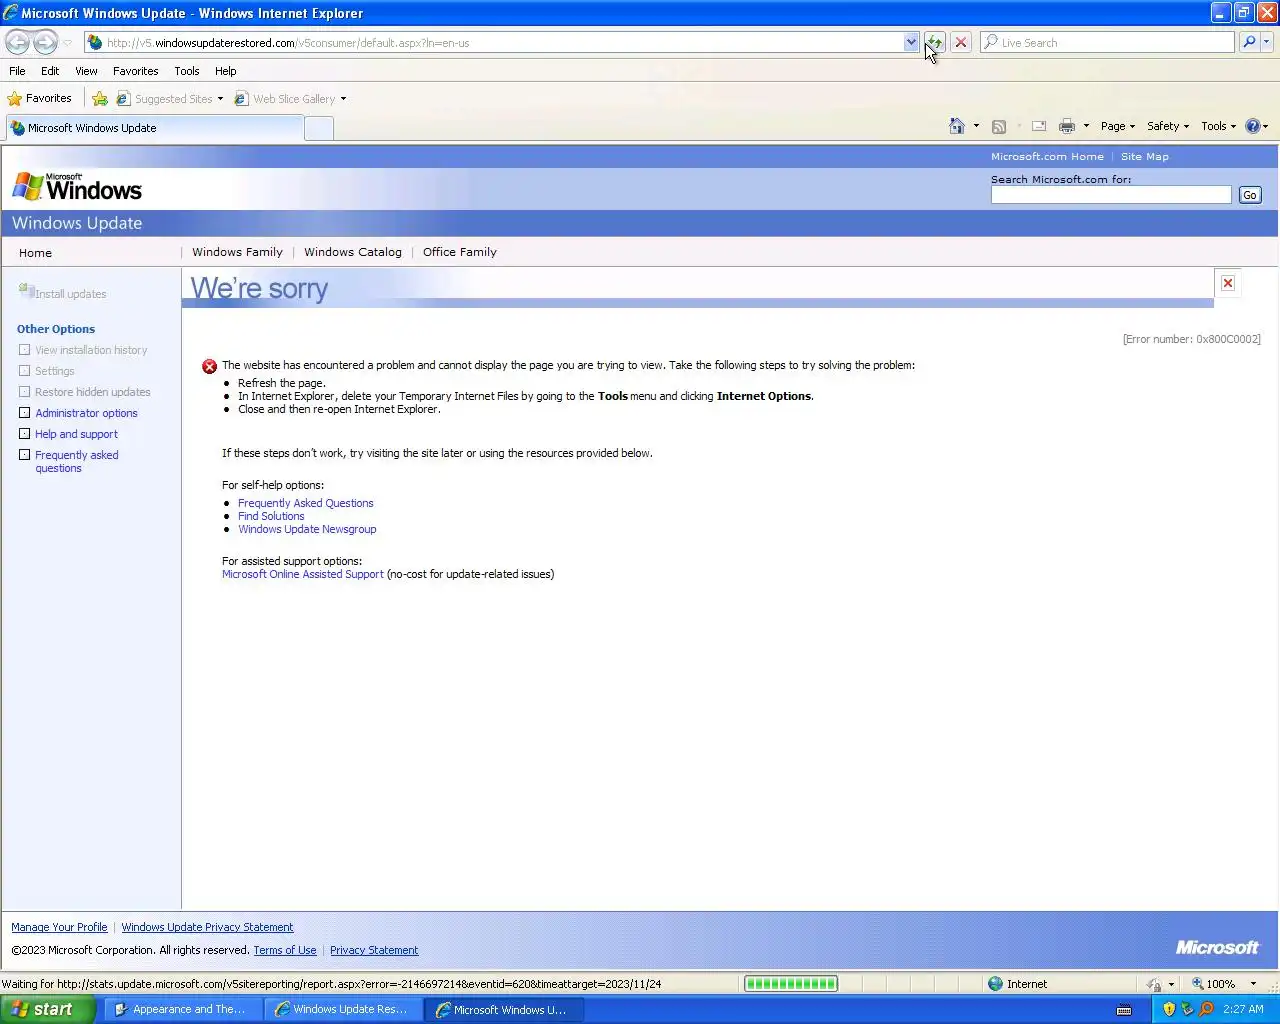Click the Home link in sidebar
The width and height of the screenshot is (1280, 1024).
pos(35,253)
